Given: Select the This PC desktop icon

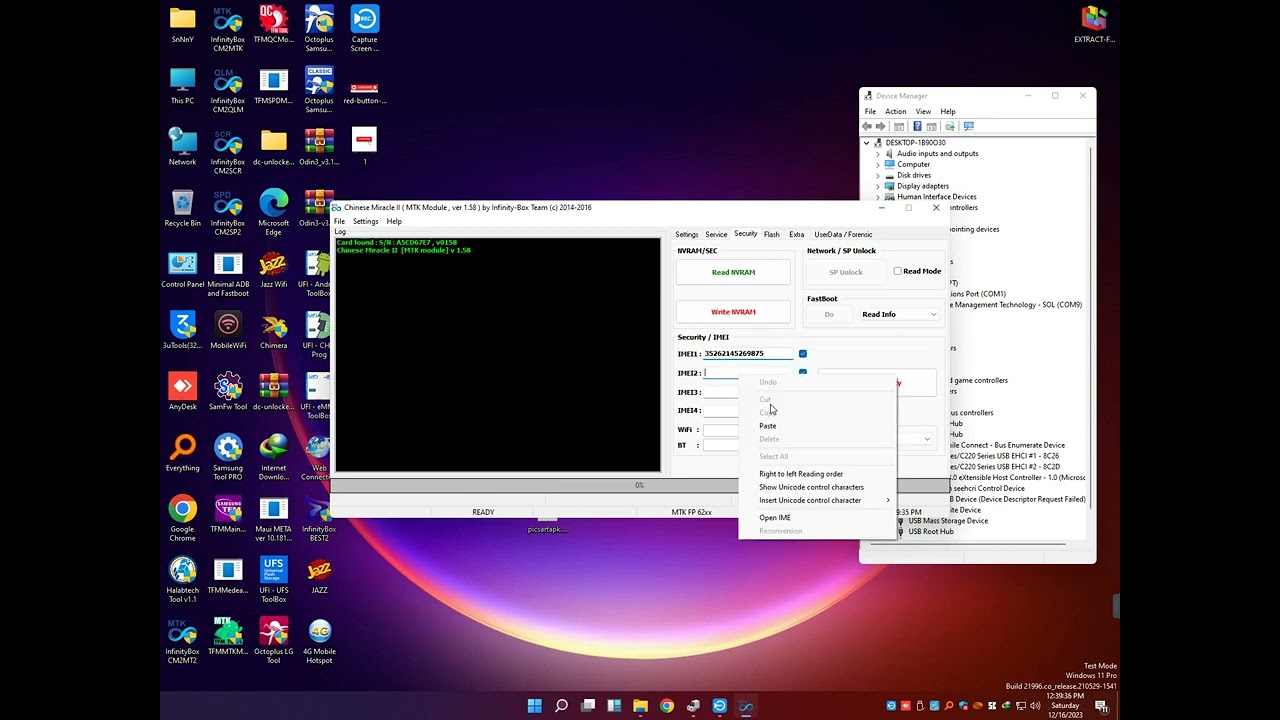Looking at the screenshot, I should coord(182,87).
